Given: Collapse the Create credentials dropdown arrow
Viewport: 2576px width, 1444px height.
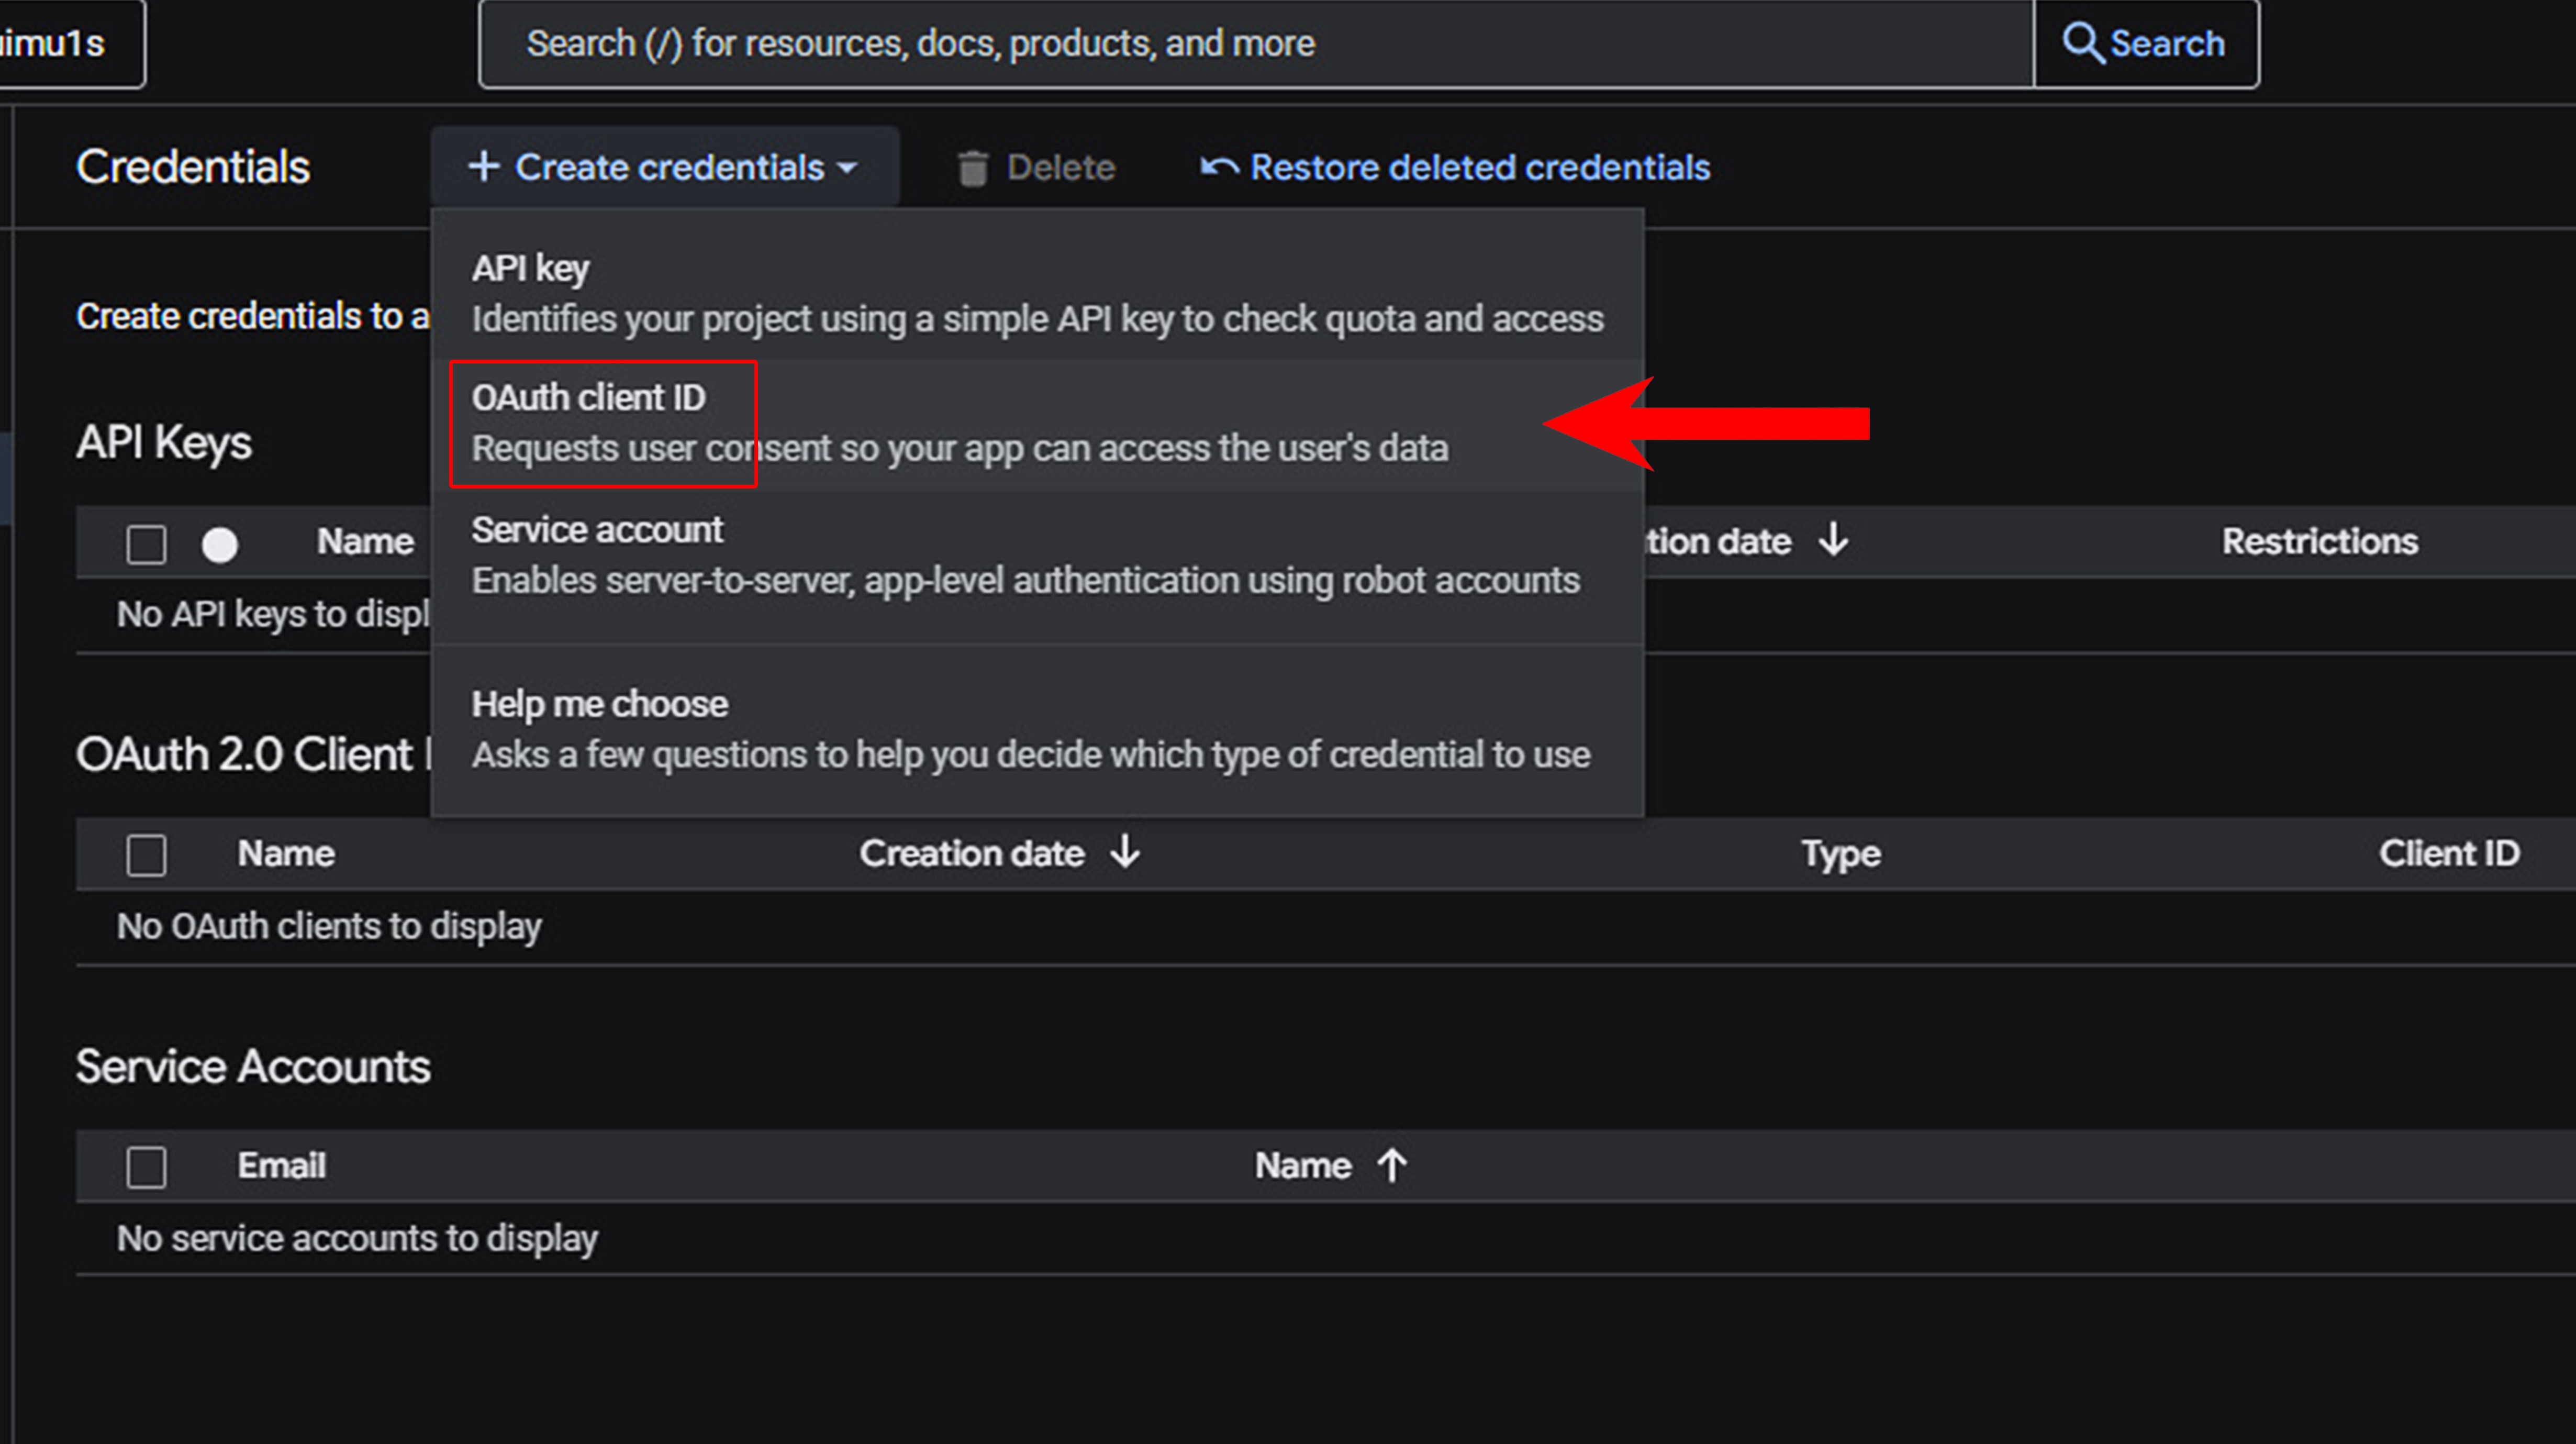Looking at the screenshot, I should pyautogui.click(x=848, y=168).
